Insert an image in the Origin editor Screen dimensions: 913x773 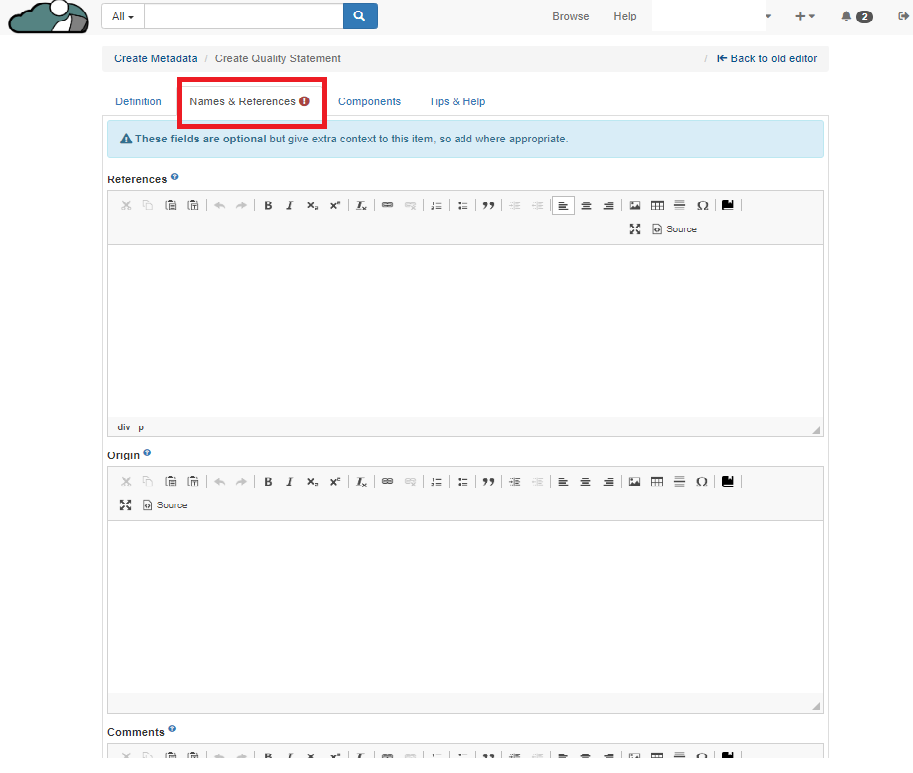click(x=635, y=482)
